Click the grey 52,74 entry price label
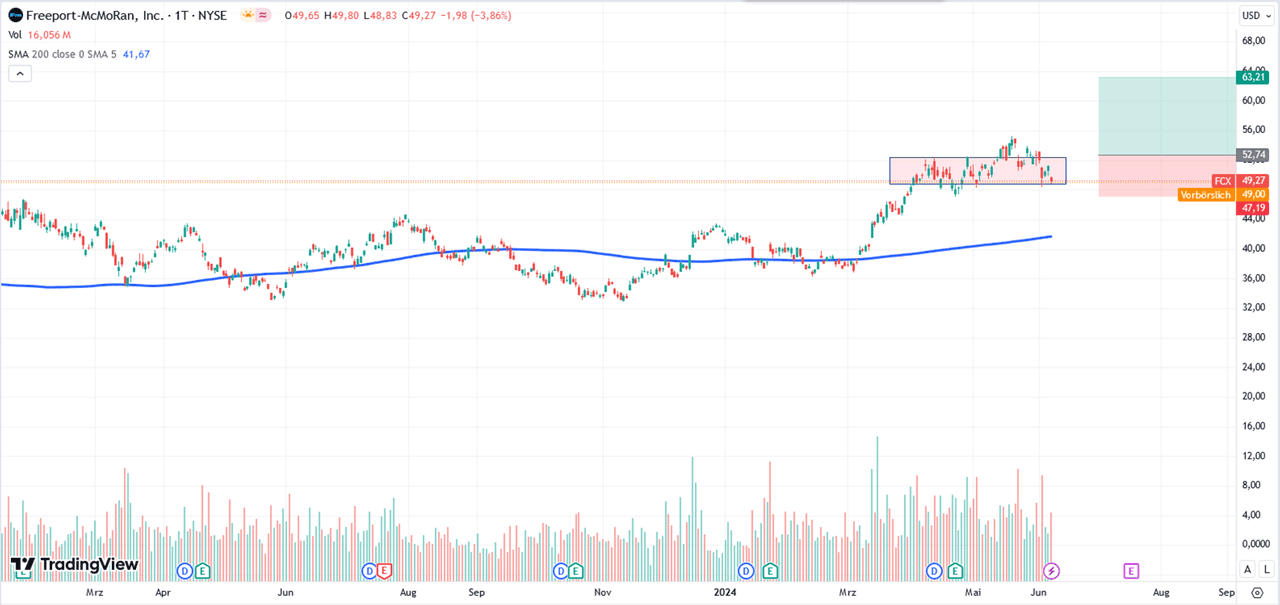The height and width of the screenshot is (605, 1280). coord(1253,155)
